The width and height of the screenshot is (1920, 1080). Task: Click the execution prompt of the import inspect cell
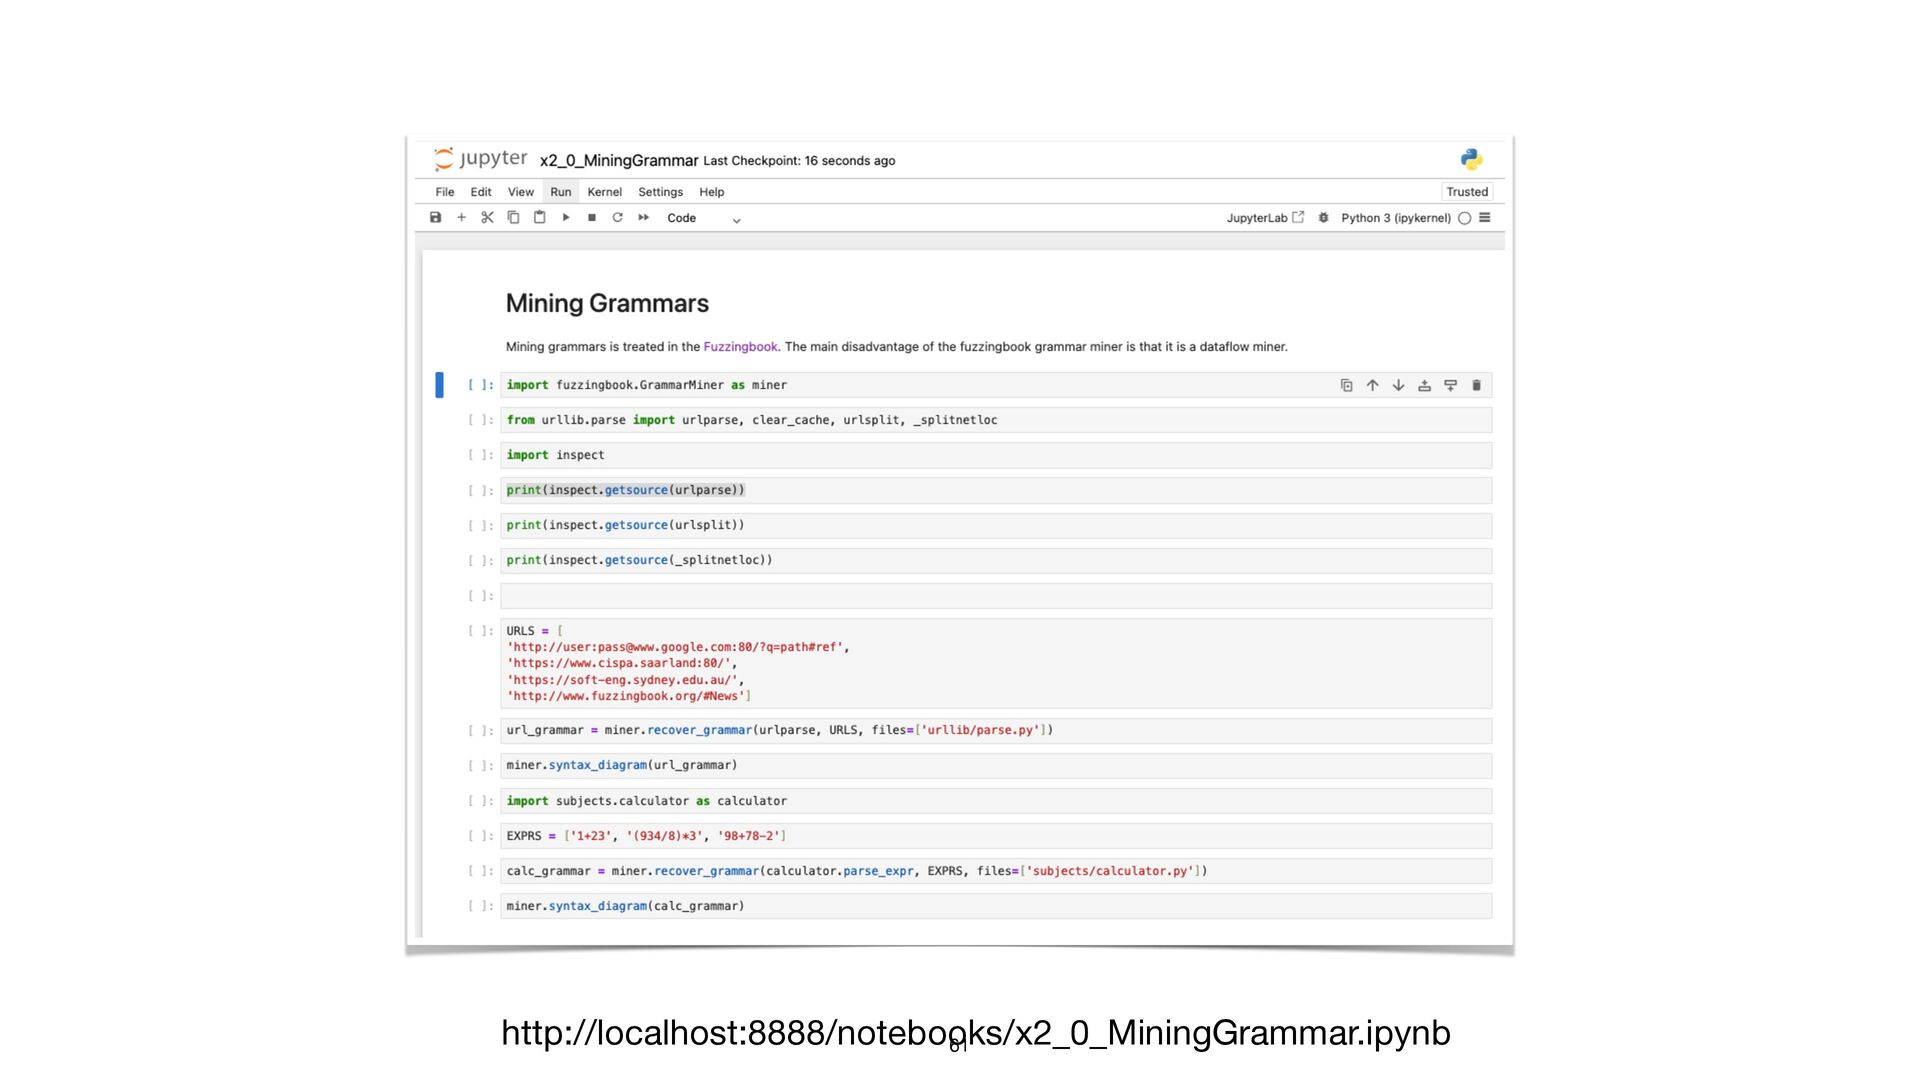coord(480,455)
